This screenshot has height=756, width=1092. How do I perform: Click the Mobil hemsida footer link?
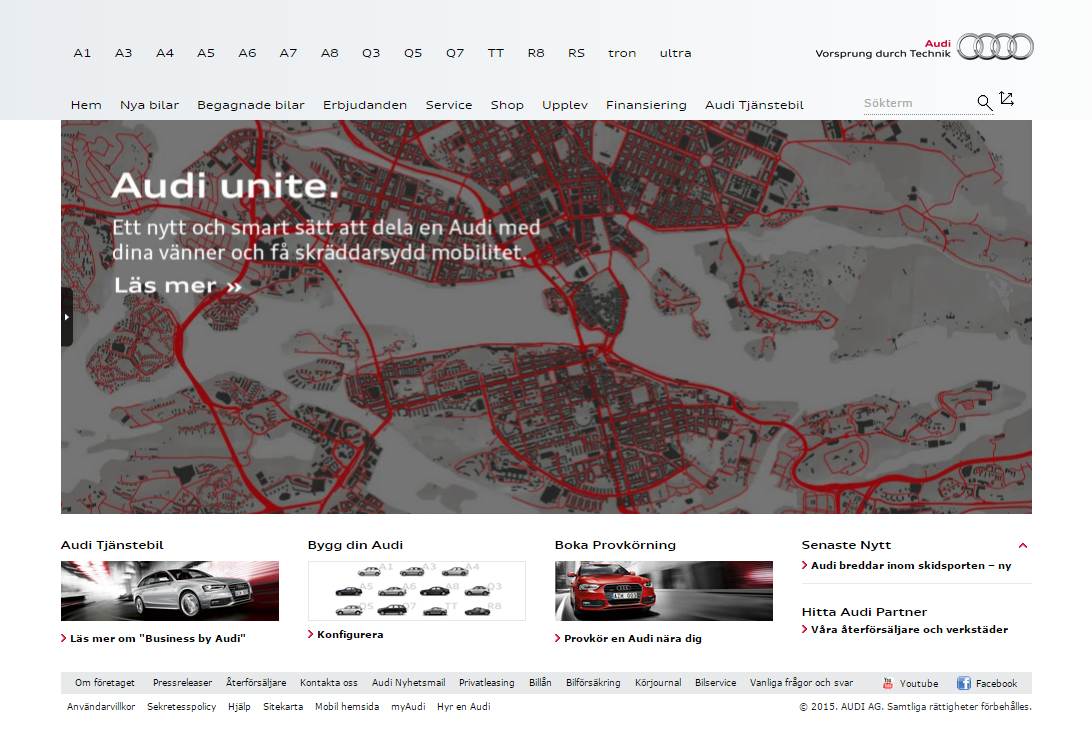point(347,707)
